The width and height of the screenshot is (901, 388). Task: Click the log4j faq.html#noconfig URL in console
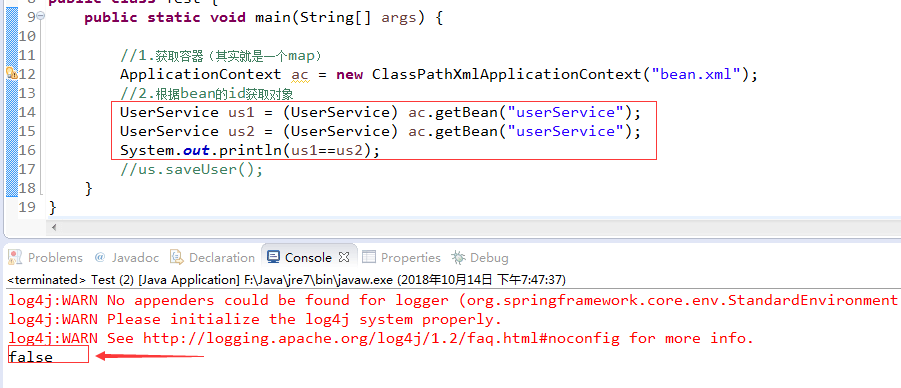(381, 338)
